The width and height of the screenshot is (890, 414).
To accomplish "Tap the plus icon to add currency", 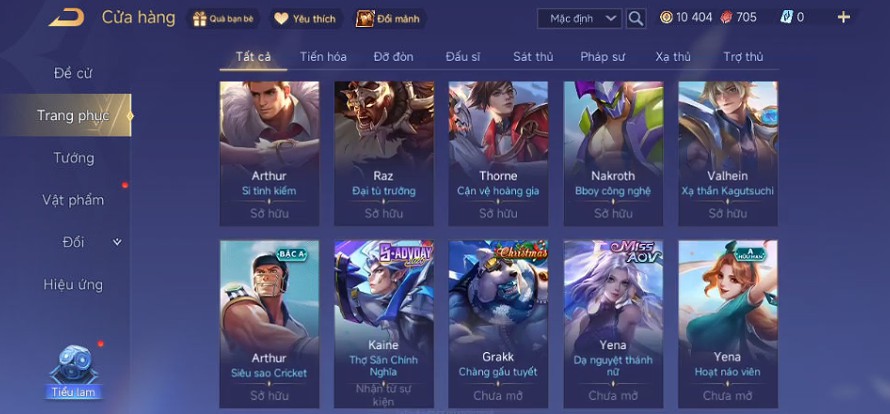I will tap(844, 17).
